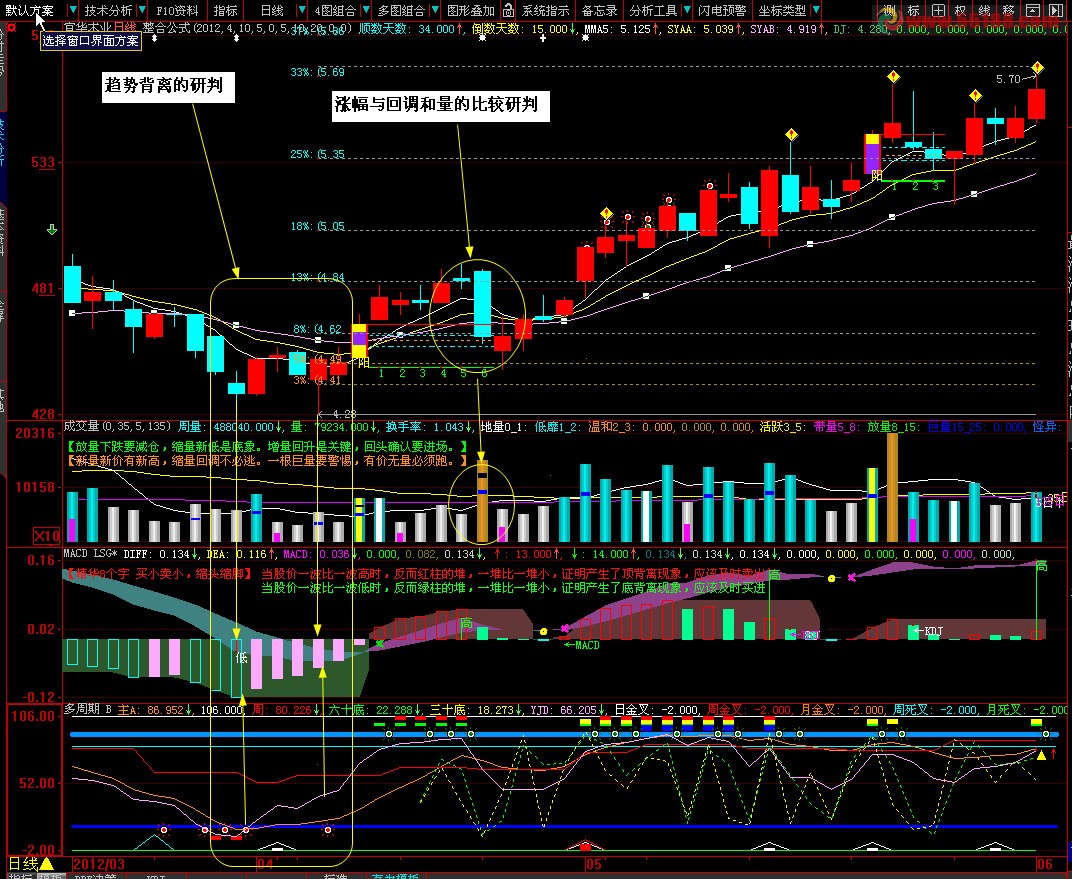Open the 坐标类型 dropdown arrow
The width and height of the screenshot is (1072, 879).
pyautogui.click(x=816, y=10)
